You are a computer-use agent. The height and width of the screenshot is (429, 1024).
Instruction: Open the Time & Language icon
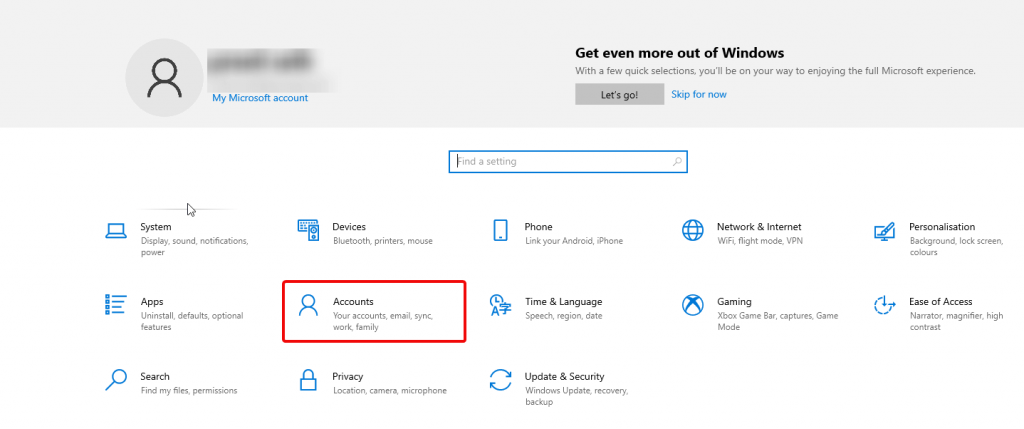[x=500, y=305]
